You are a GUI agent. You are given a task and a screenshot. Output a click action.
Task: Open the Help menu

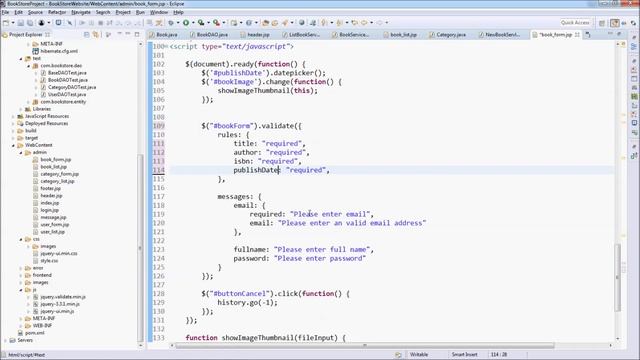178,12
